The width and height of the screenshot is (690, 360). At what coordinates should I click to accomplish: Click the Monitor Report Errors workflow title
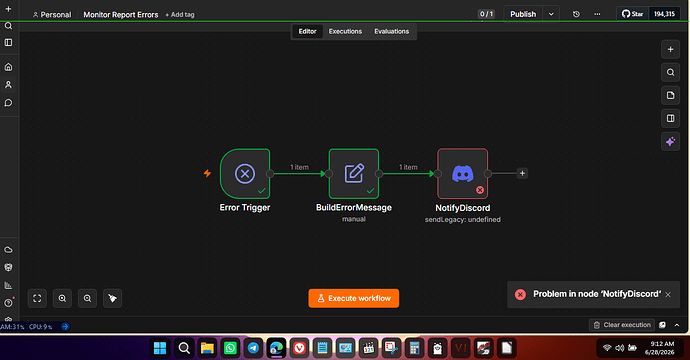121,15
